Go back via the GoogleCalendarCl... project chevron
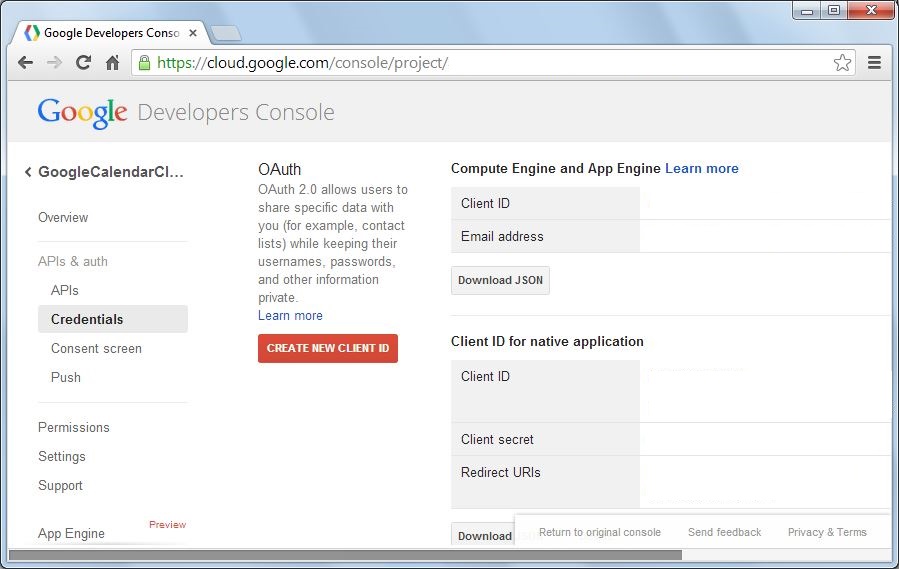899x569 pixels. coord(28,172)
